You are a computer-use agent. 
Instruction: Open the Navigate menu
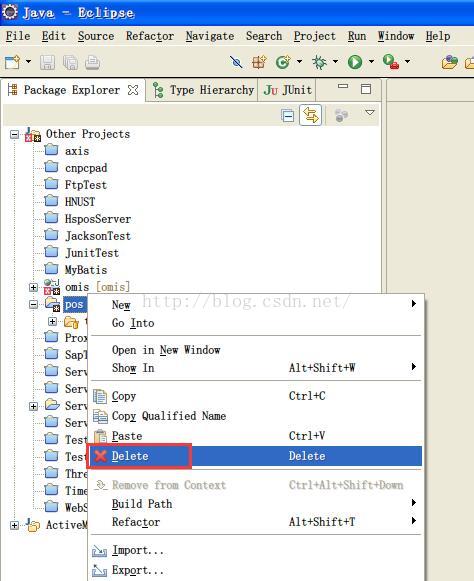click(210, 36)
